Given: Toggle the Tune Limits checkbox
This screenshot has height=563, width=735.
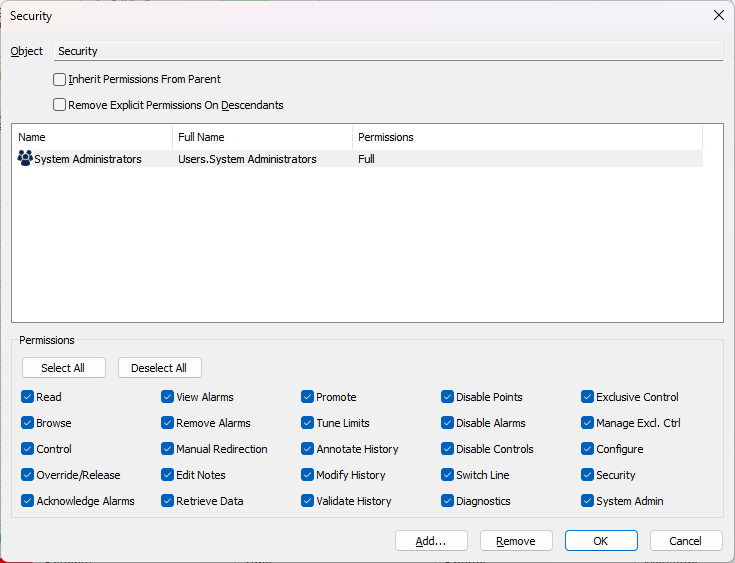Looking at the screenshot, I should click(x=308, y=423).
